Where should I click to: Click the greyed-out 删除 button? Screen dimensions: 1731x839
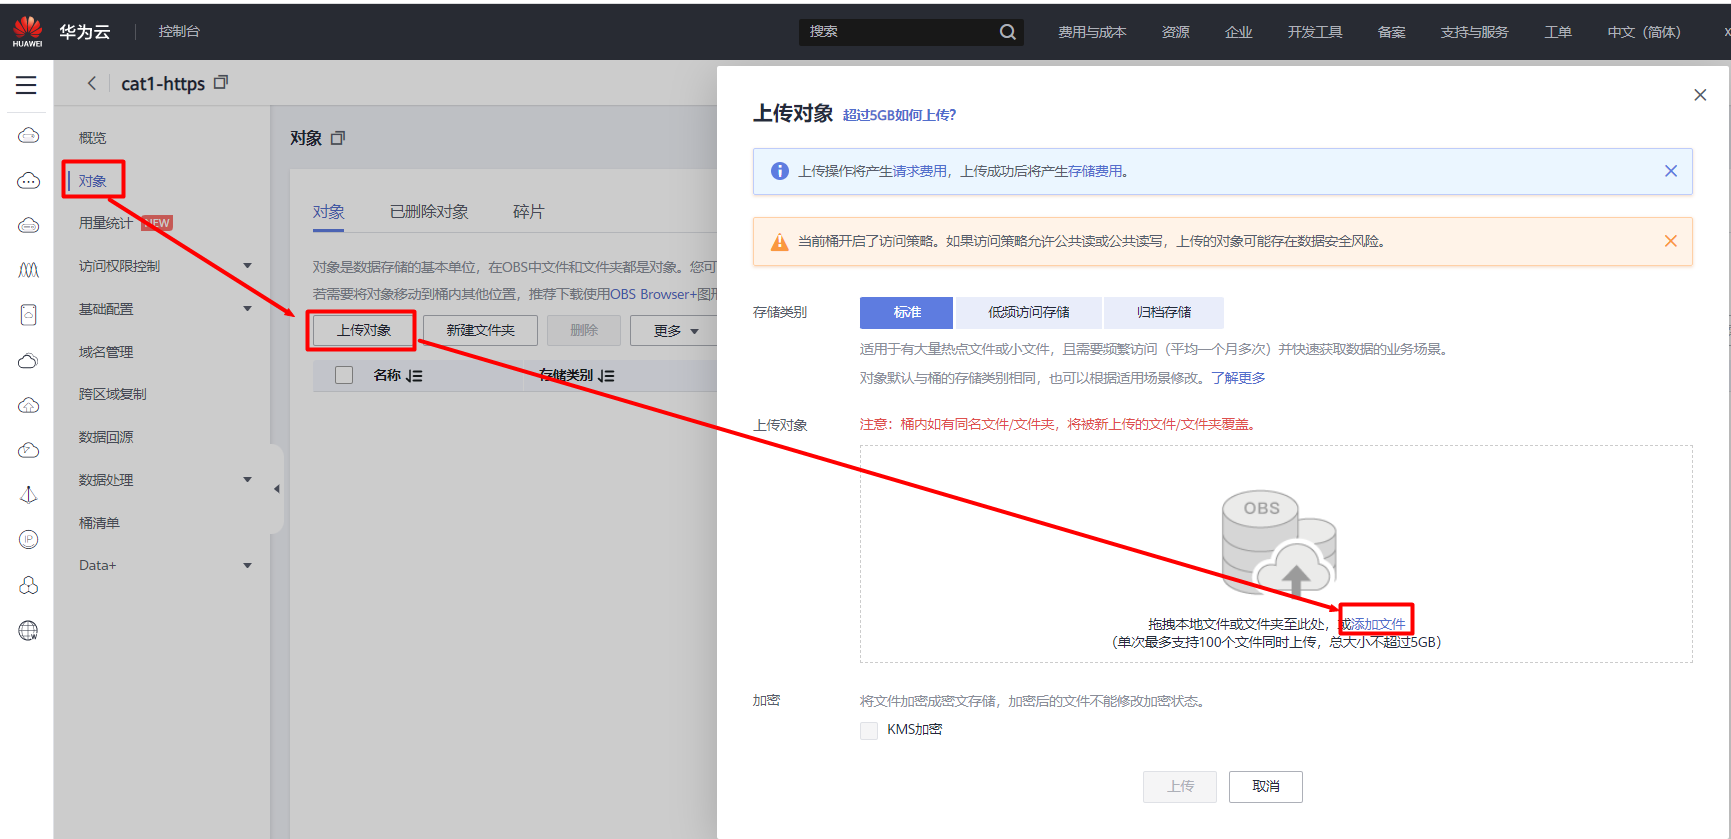tap(584, 330)
